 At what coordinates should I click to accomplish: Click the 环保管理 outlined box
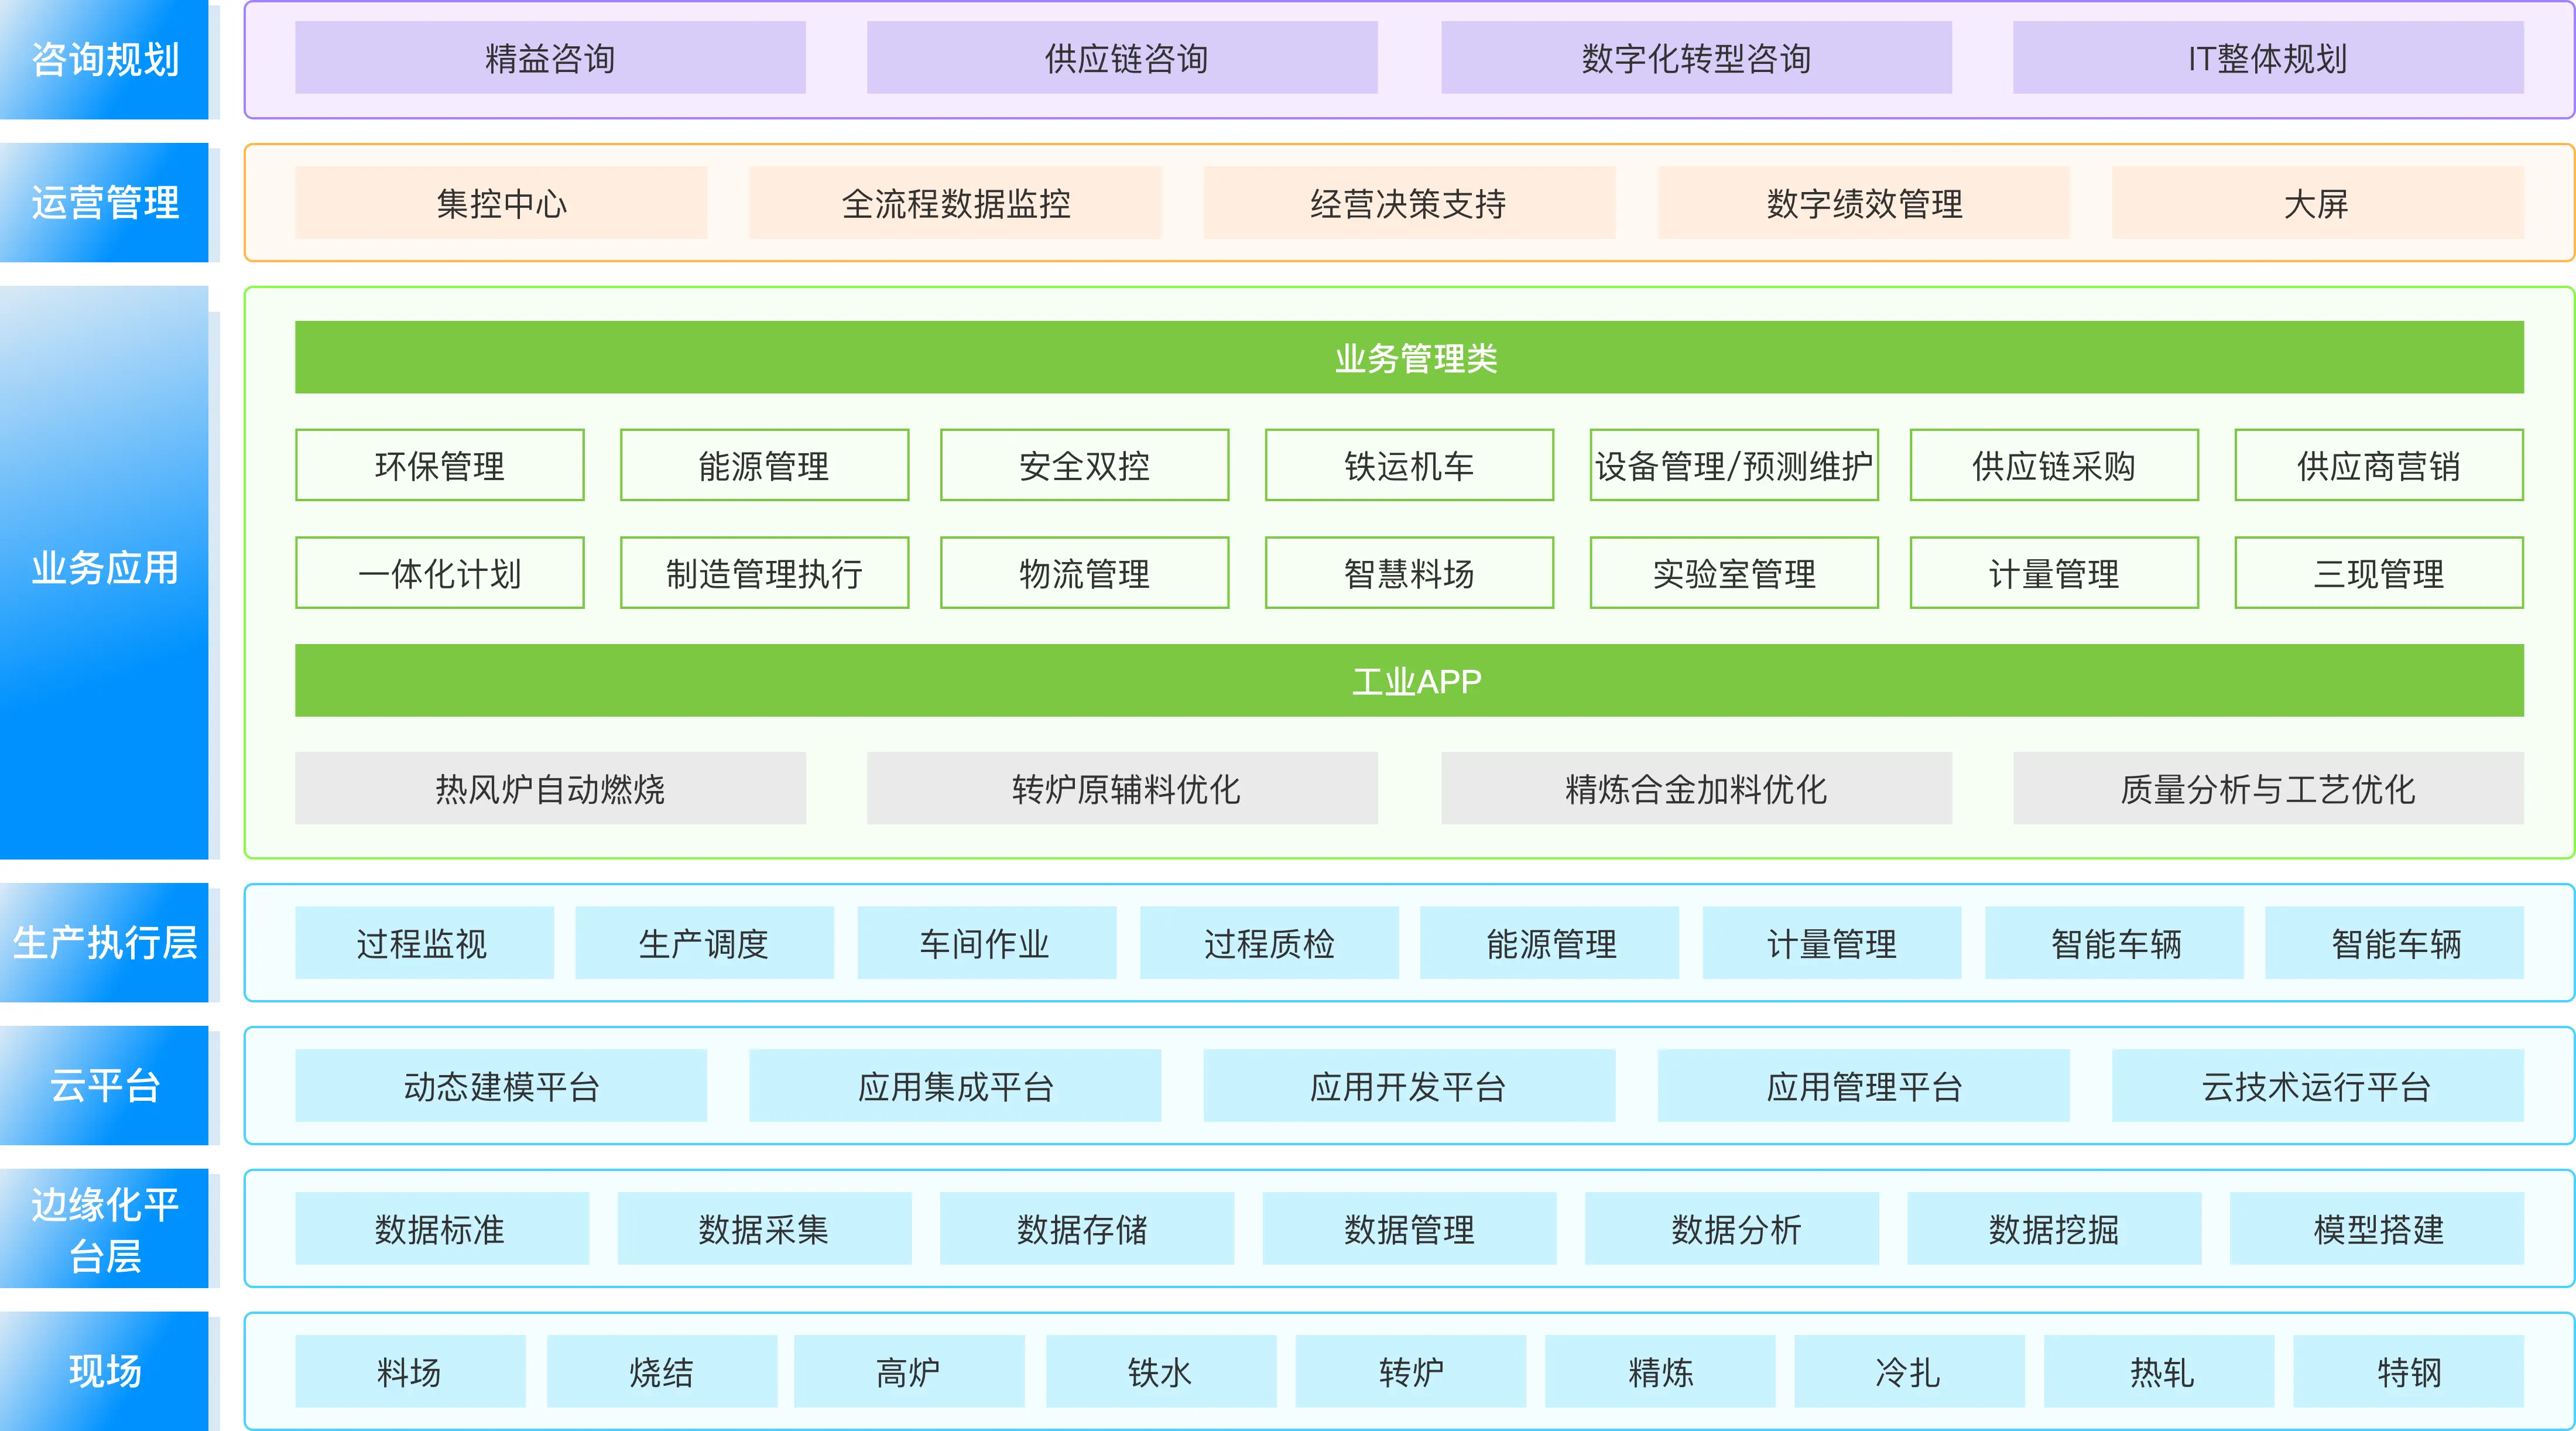coord(440,466)
